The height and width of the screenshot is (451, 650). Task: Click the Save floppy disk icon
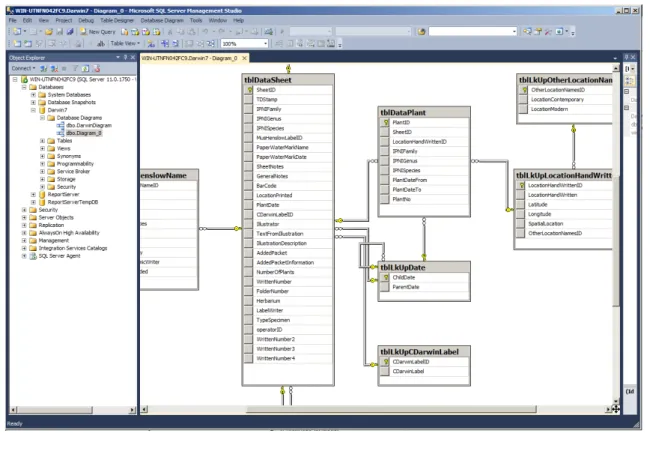point(60,32)
